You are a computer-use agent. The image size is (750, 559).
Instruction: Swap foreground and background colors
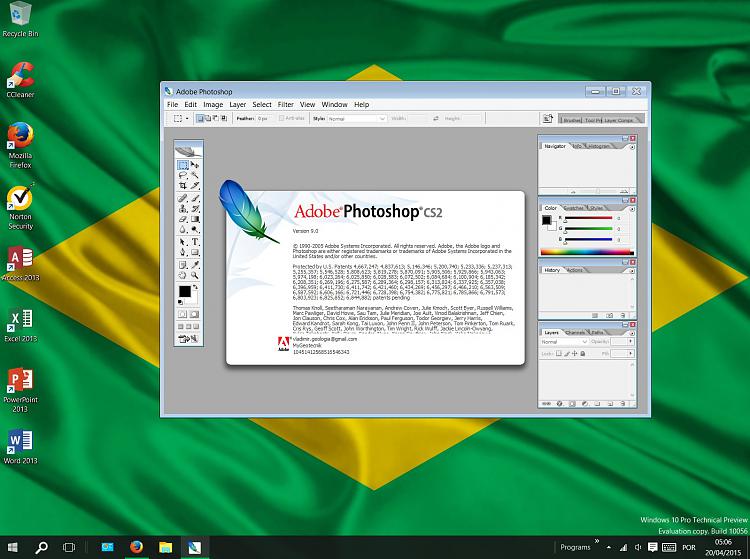tap(195, 287)
